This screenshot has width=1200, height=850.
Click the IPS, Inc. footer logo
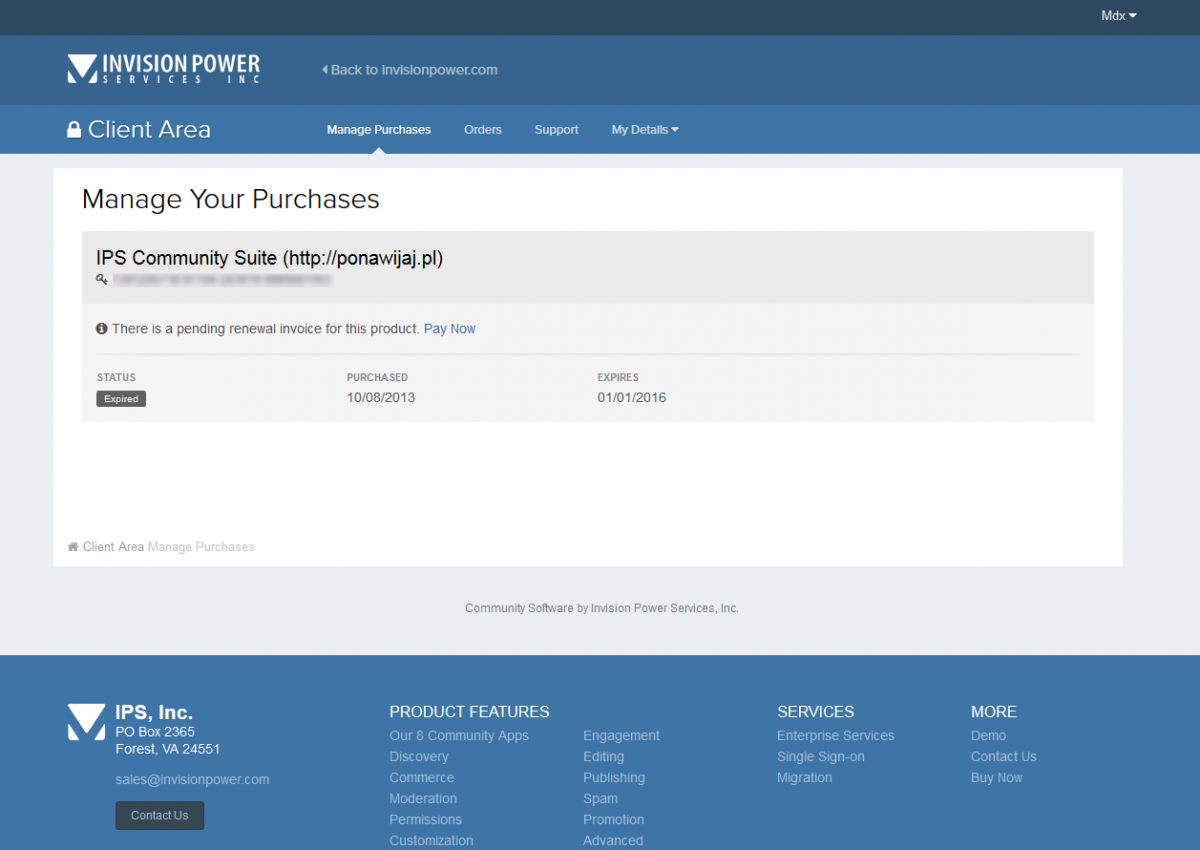(86, 722)
